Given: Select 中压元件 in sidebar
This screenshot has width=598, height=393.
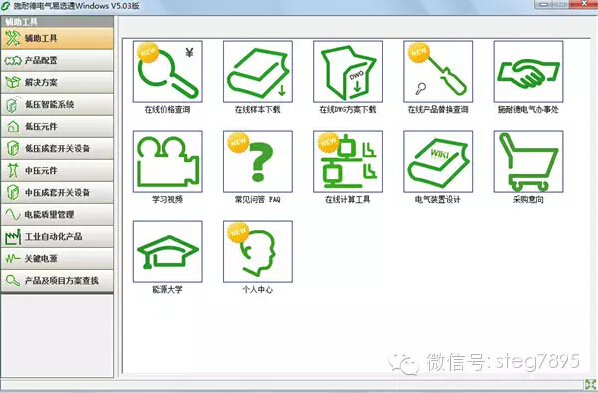Looking at the screenshot, I should pyautogui.click(x=57, y=171).
